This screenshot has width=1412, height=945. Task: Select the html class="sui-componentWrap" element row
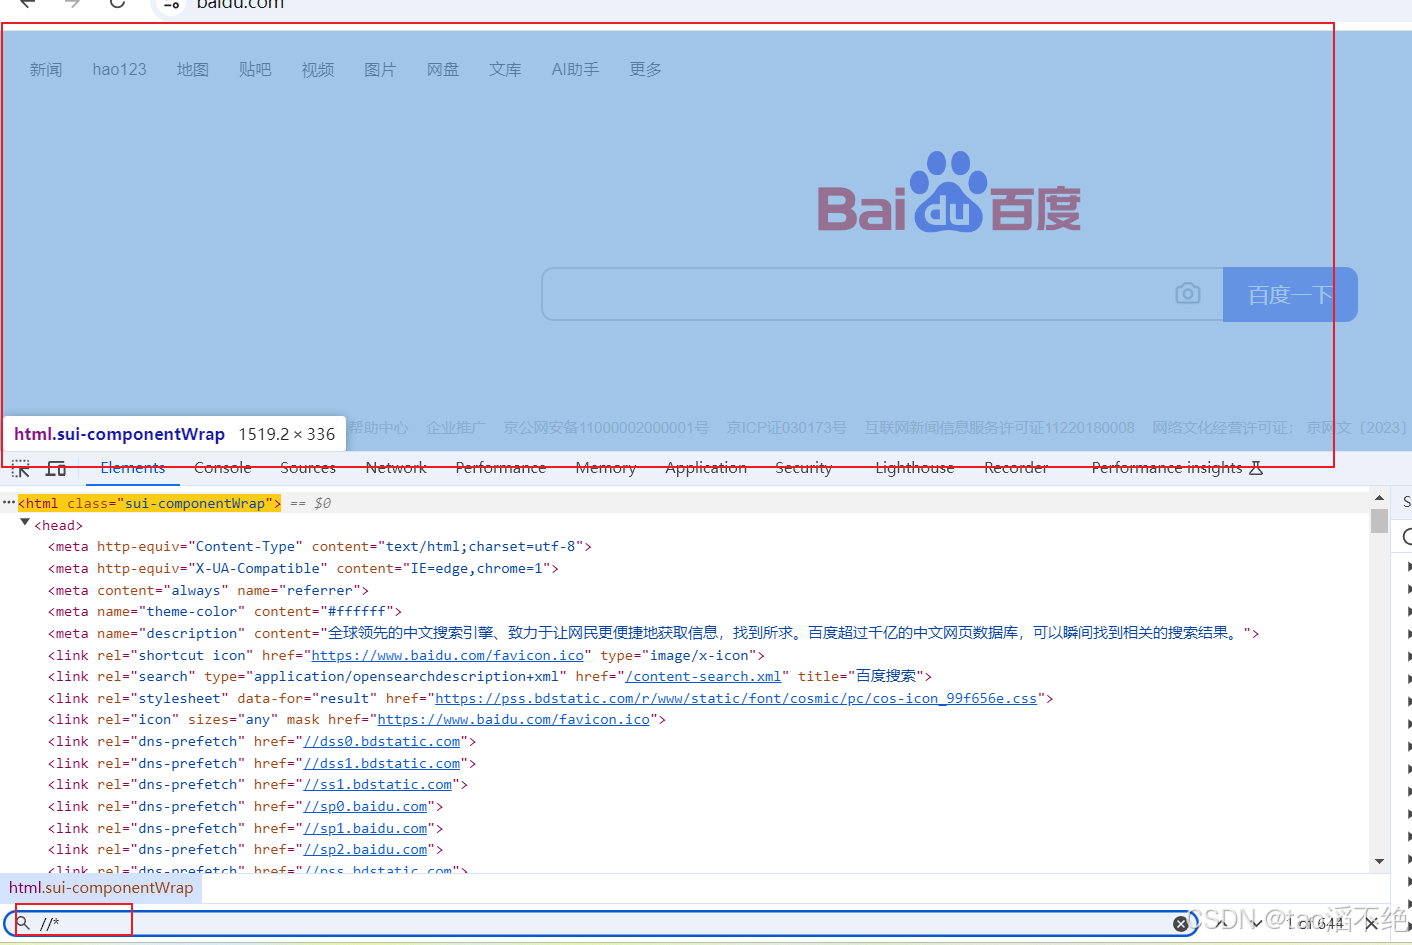[686, 503]
